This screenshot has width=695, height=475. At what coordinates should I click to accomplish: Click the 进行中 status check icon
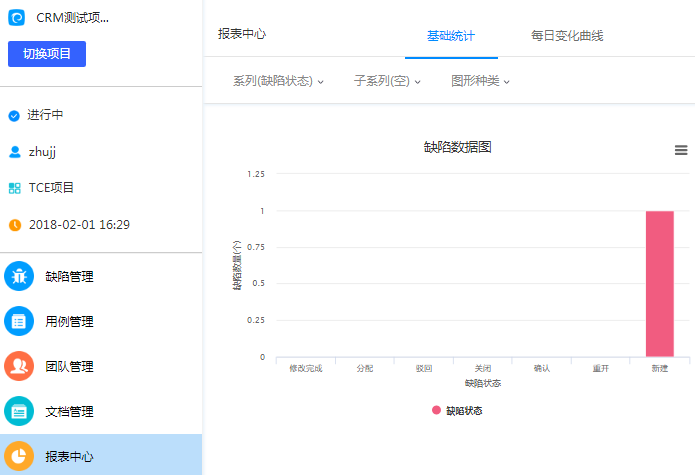click(14, 116)
